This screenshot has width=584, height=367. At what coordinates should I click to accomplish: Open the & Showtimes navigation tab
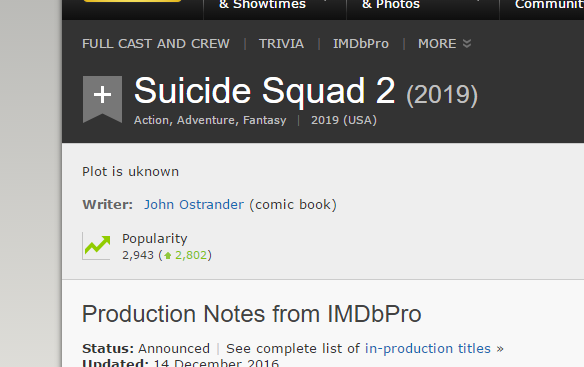pyautogui.click(x=263, y=5)
